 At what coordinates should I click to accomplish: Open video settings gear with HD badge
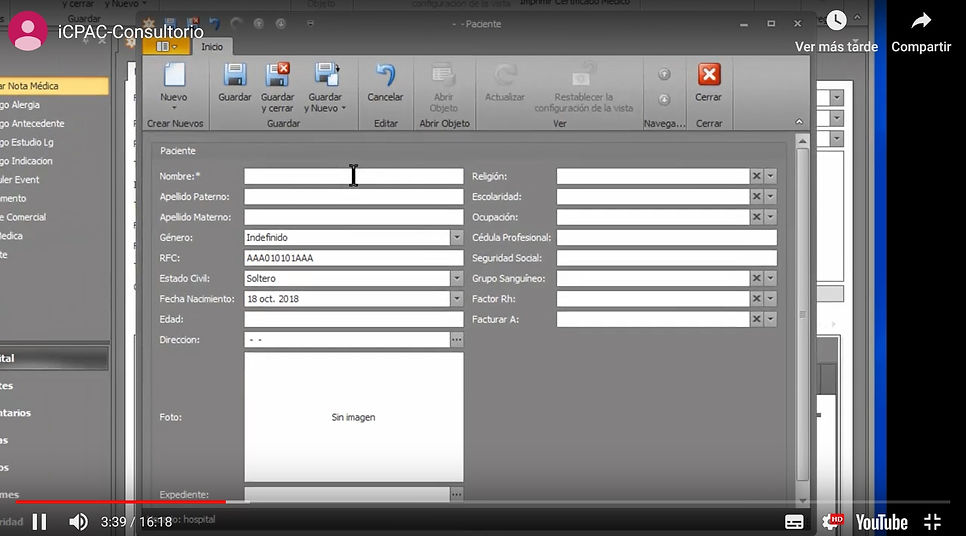point(831,521)
